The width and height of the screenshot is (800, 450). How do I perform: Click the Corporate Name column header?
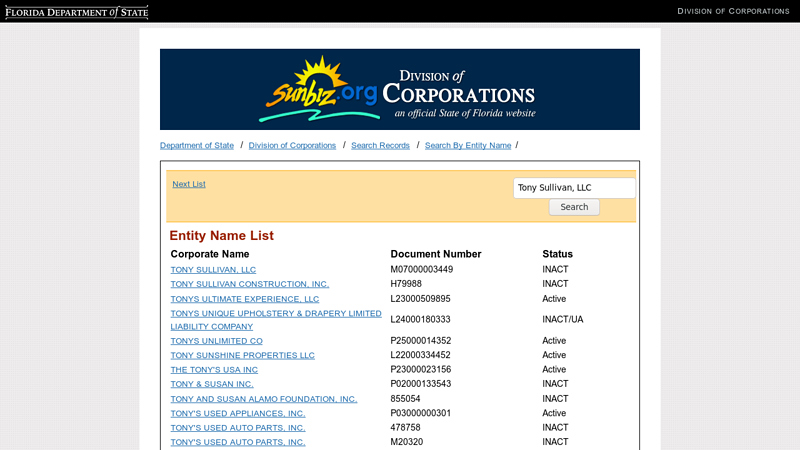[210, 254]
